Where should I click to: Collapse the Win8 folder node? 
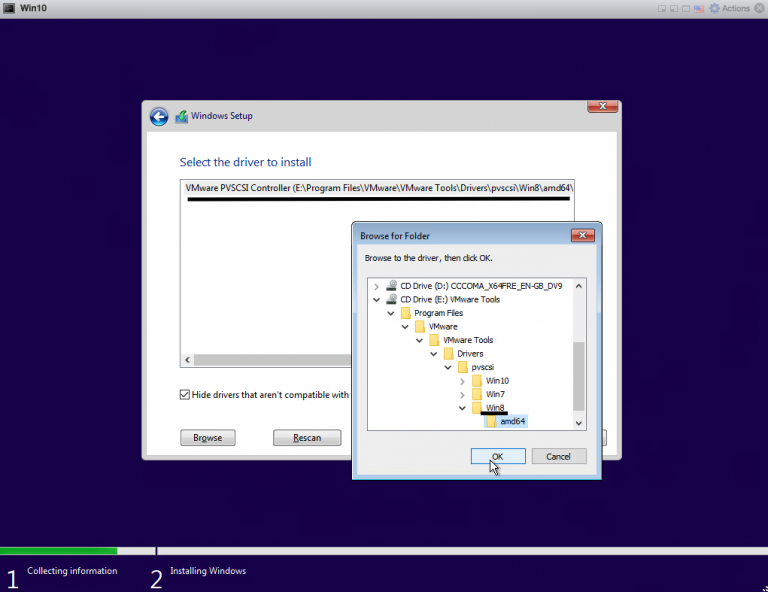[462, 408]
